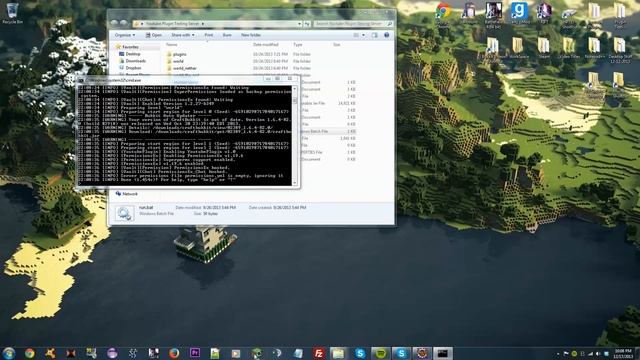Screen dimensions: 640x360
Task: Switch to the File Explorer taskbar button
Action: point(339,353)
